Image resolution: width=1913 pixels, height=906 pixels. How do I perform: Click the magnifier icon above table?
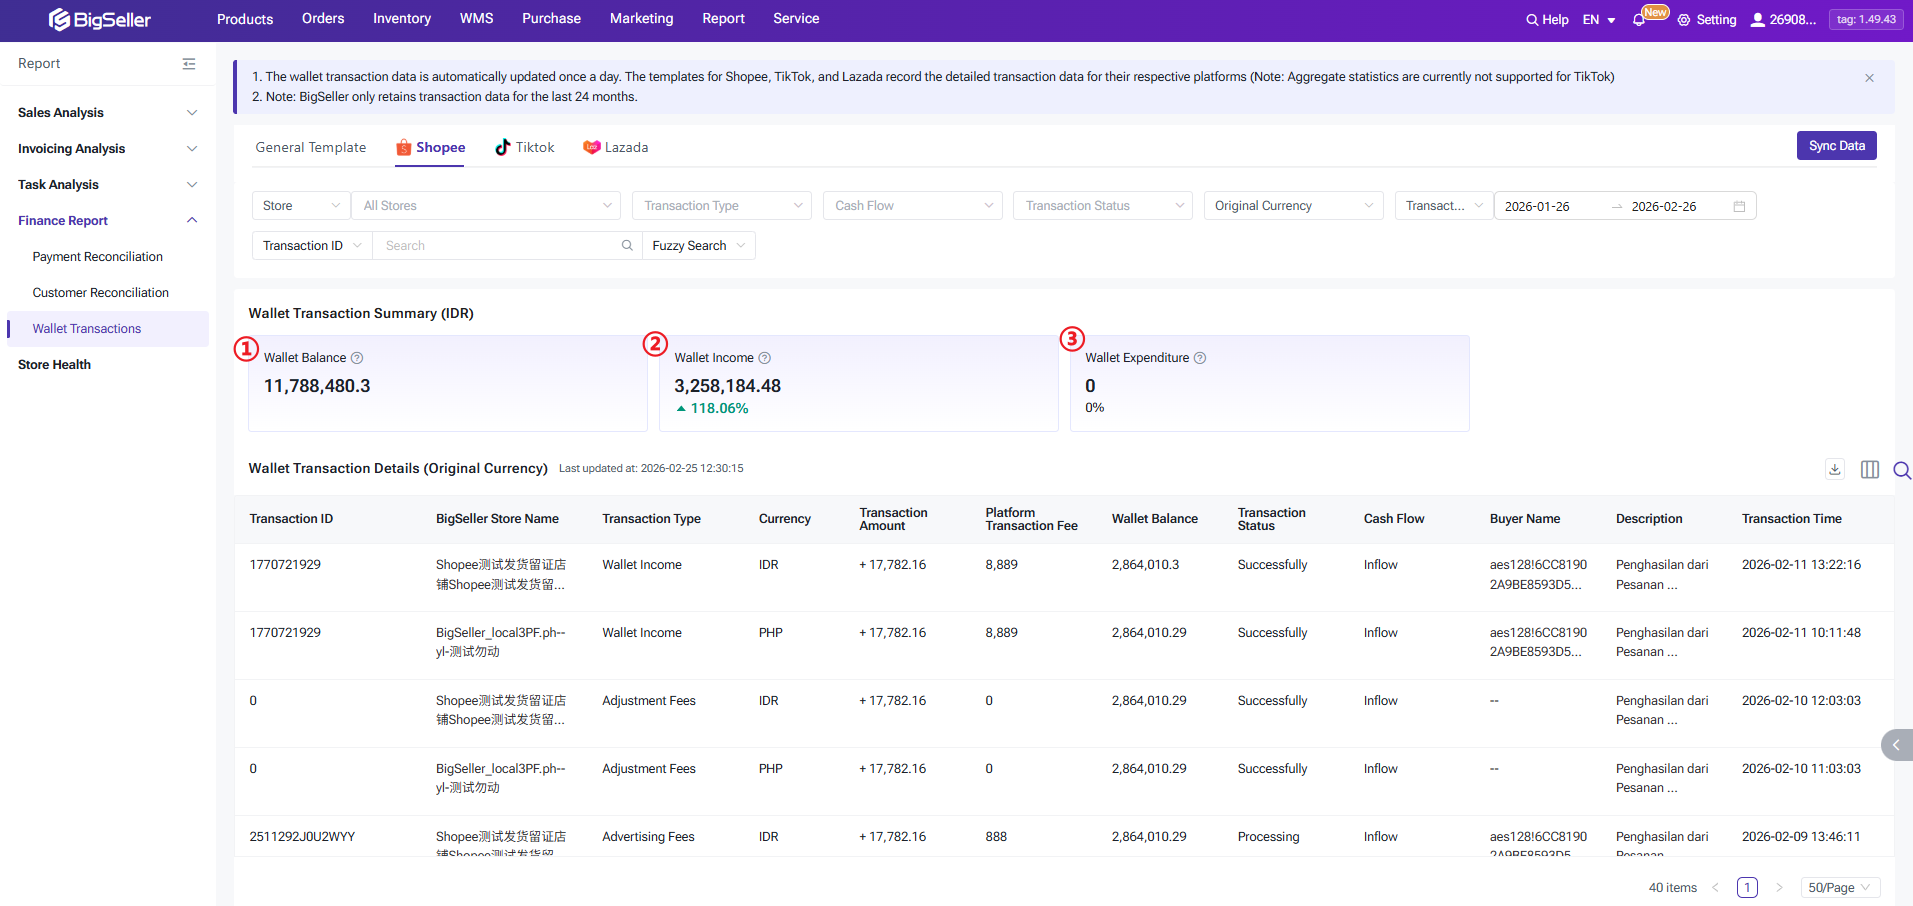click(x=1901, y=470)
